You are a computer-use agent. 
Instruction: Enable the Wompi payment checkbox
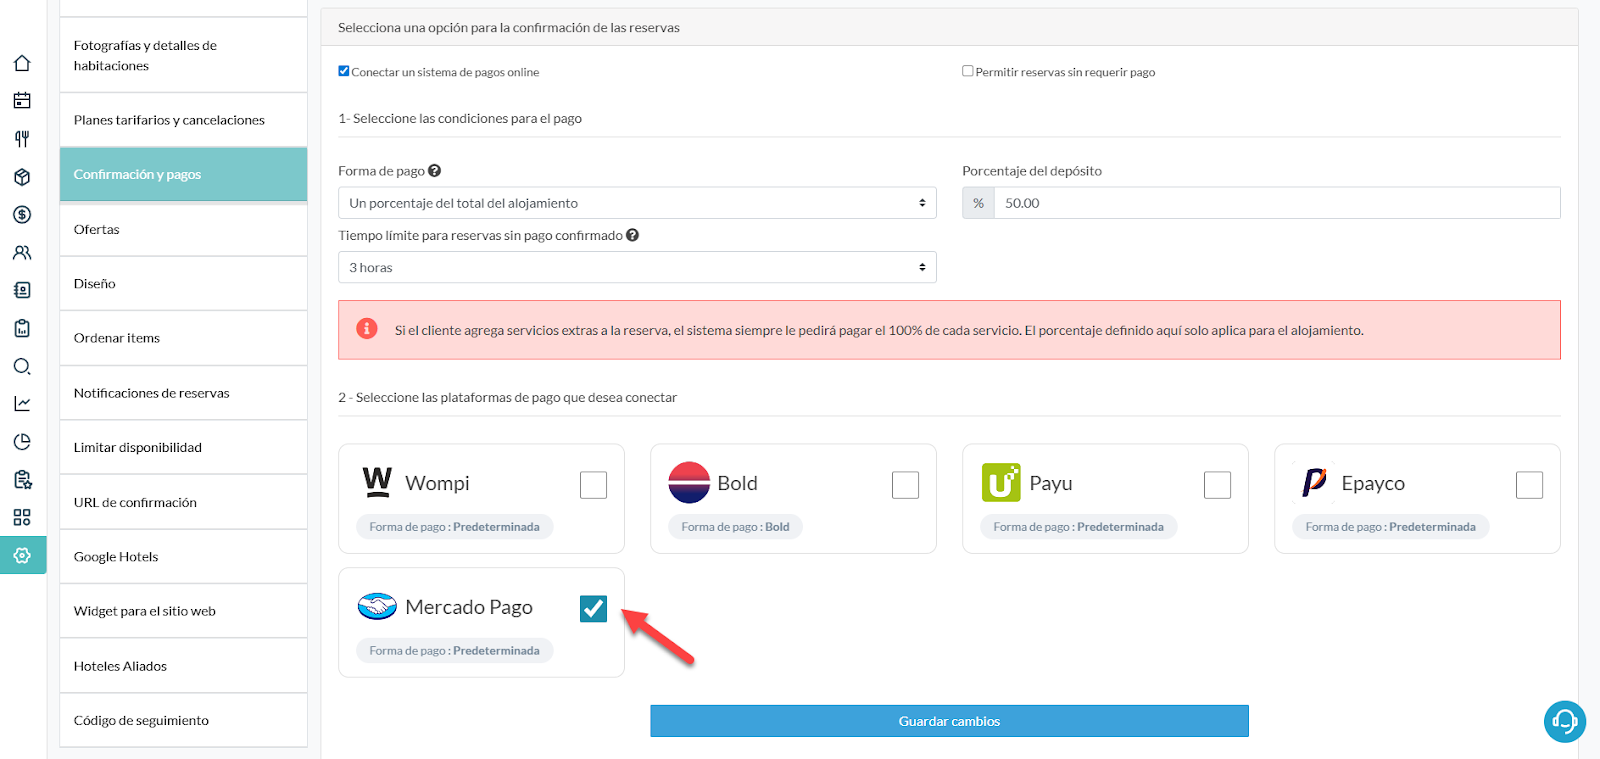pos(593,485)
